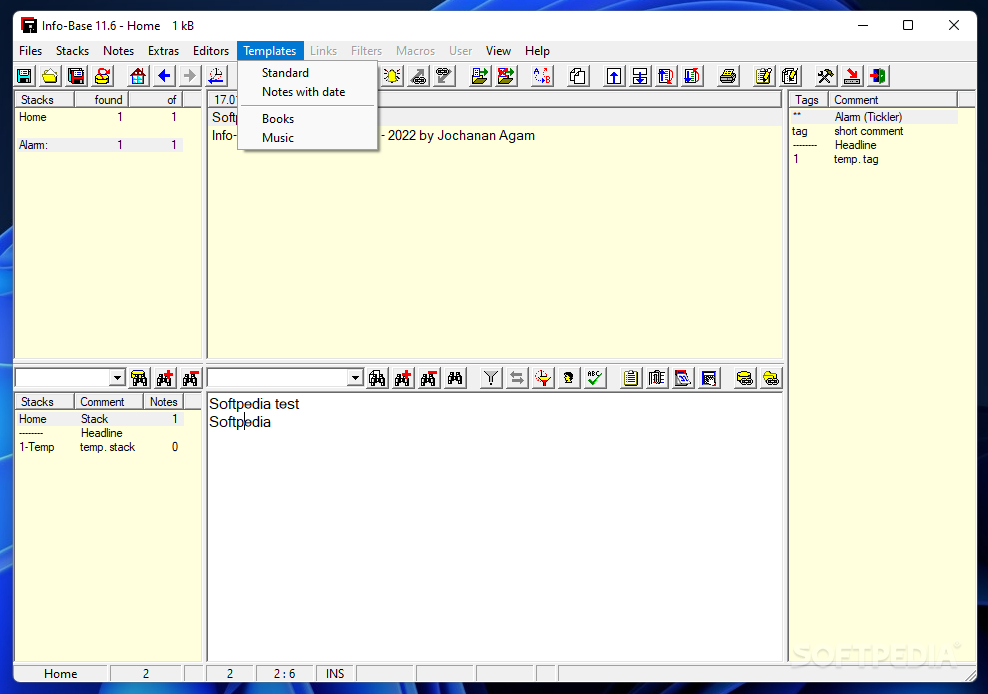
Task: Open settings with hammer and wrench icon
Action: (x=825, y=76)
